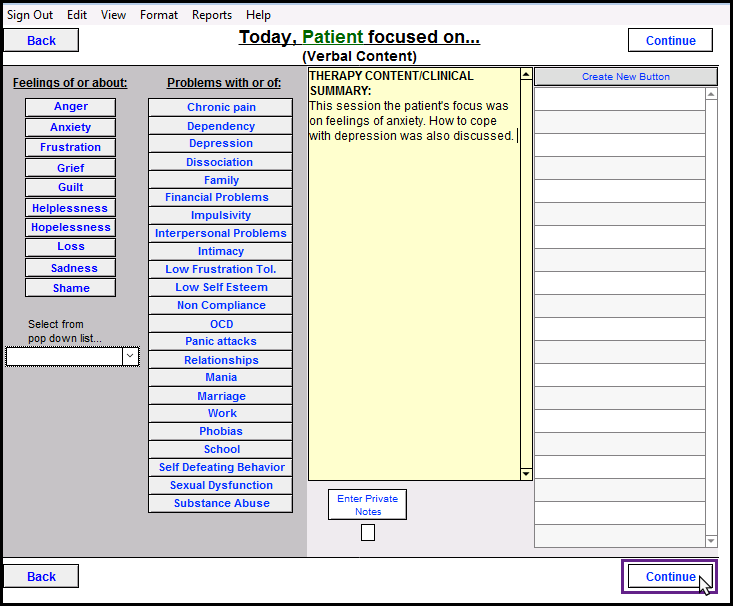Viewport: 733px width, 606px height.
Task: Click Create New Button
Action: click(x=625, y=77)
